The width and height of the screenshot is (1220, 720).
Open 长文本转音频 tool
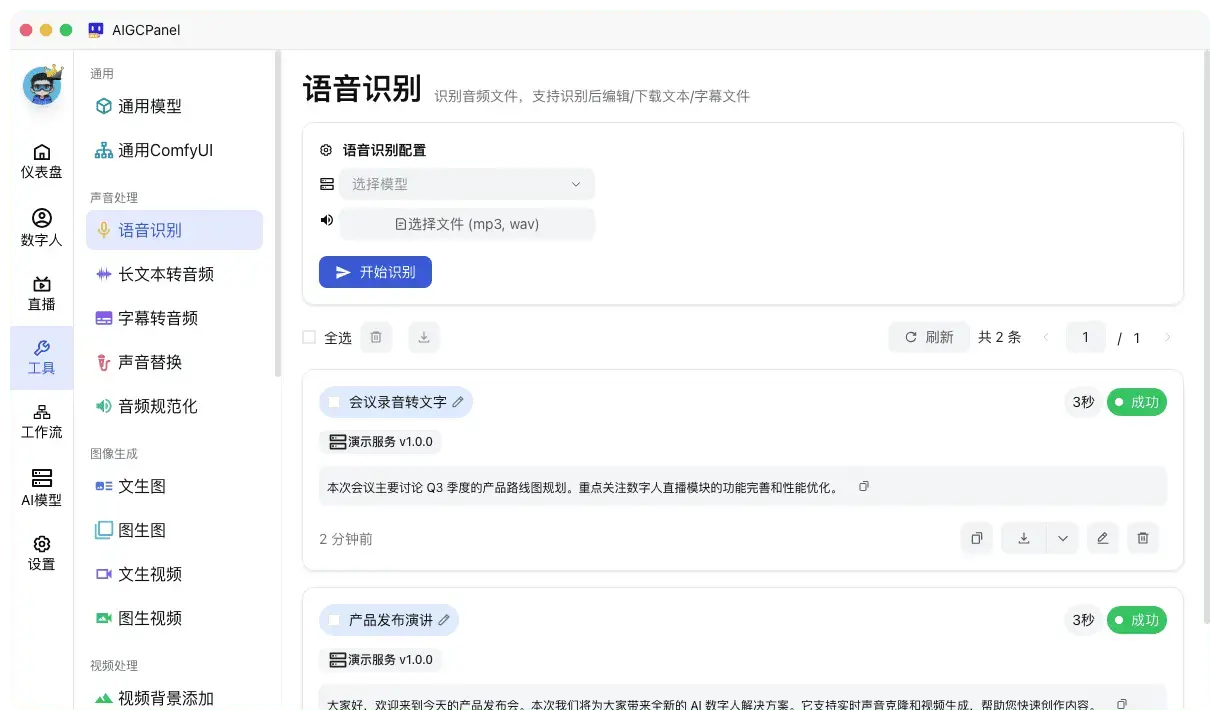tap(174, 274)
